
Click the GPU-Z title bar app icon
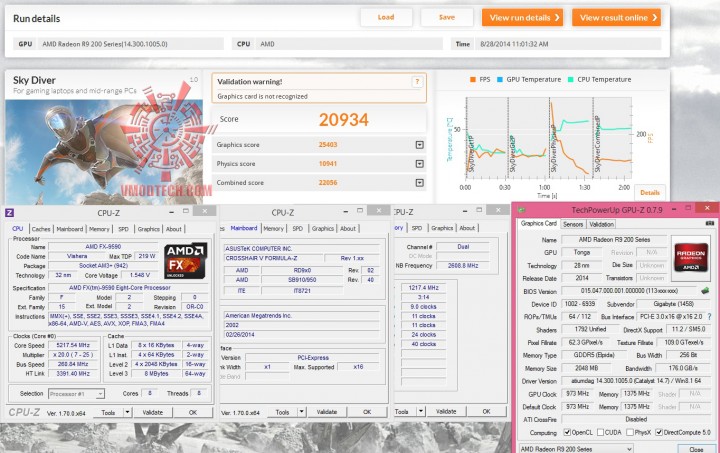coord(521,210)
